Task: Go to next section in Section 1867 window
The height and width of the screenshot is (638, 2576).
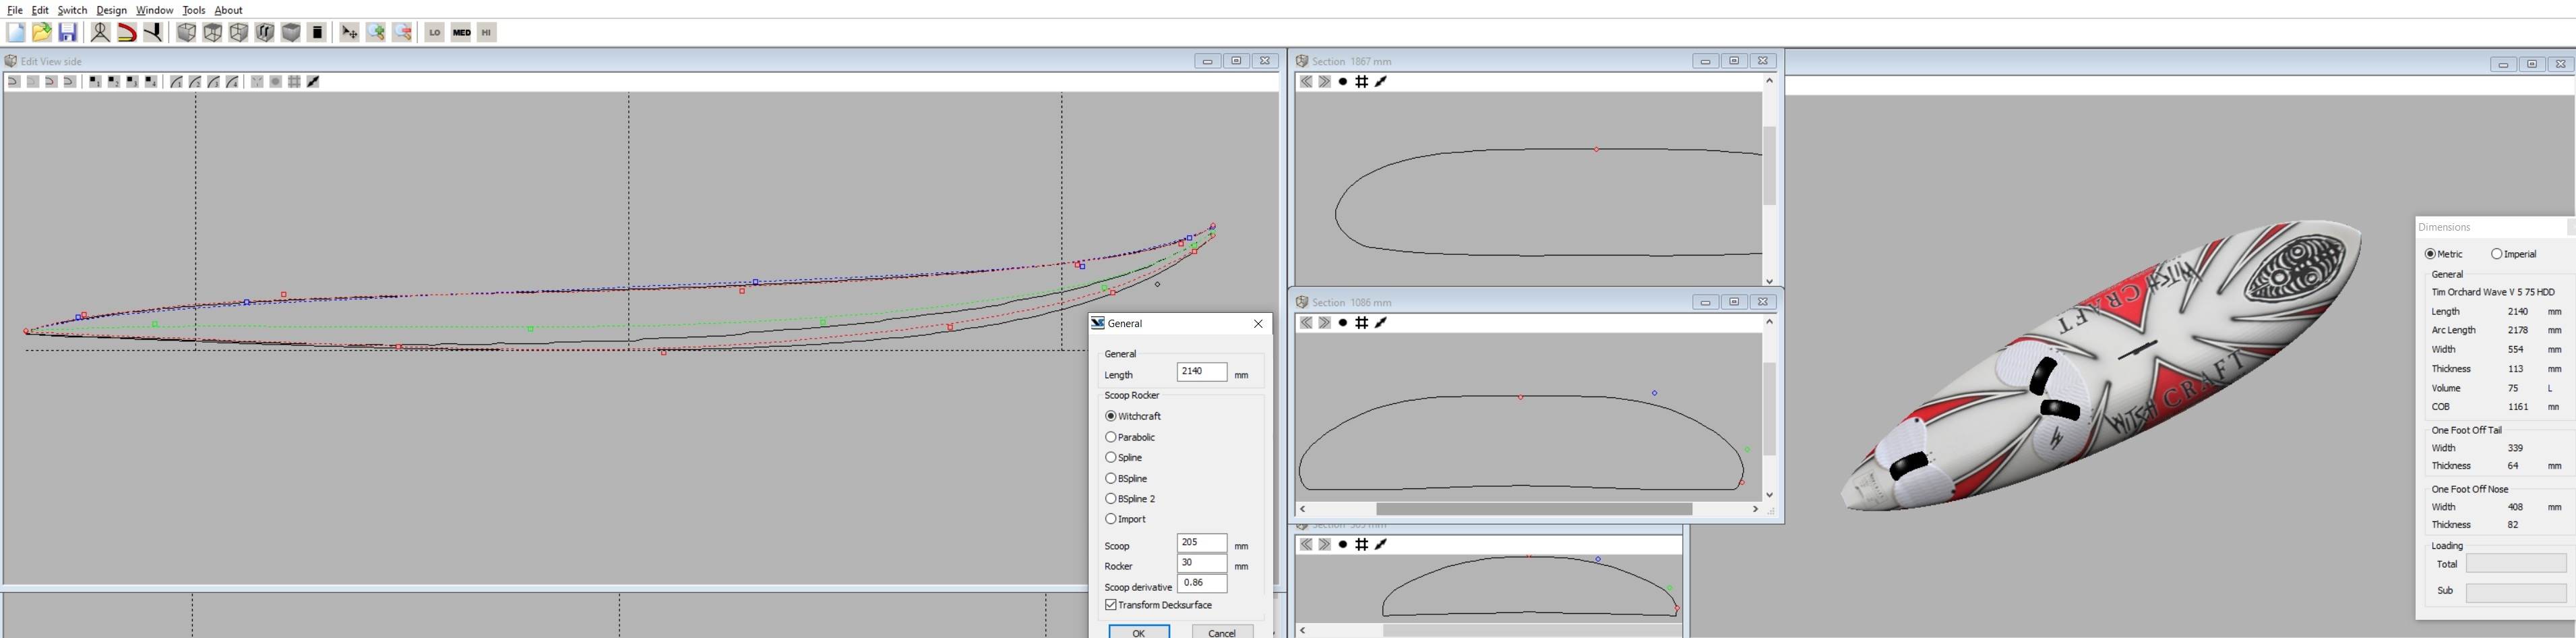Action: (x=1324, y=82)
